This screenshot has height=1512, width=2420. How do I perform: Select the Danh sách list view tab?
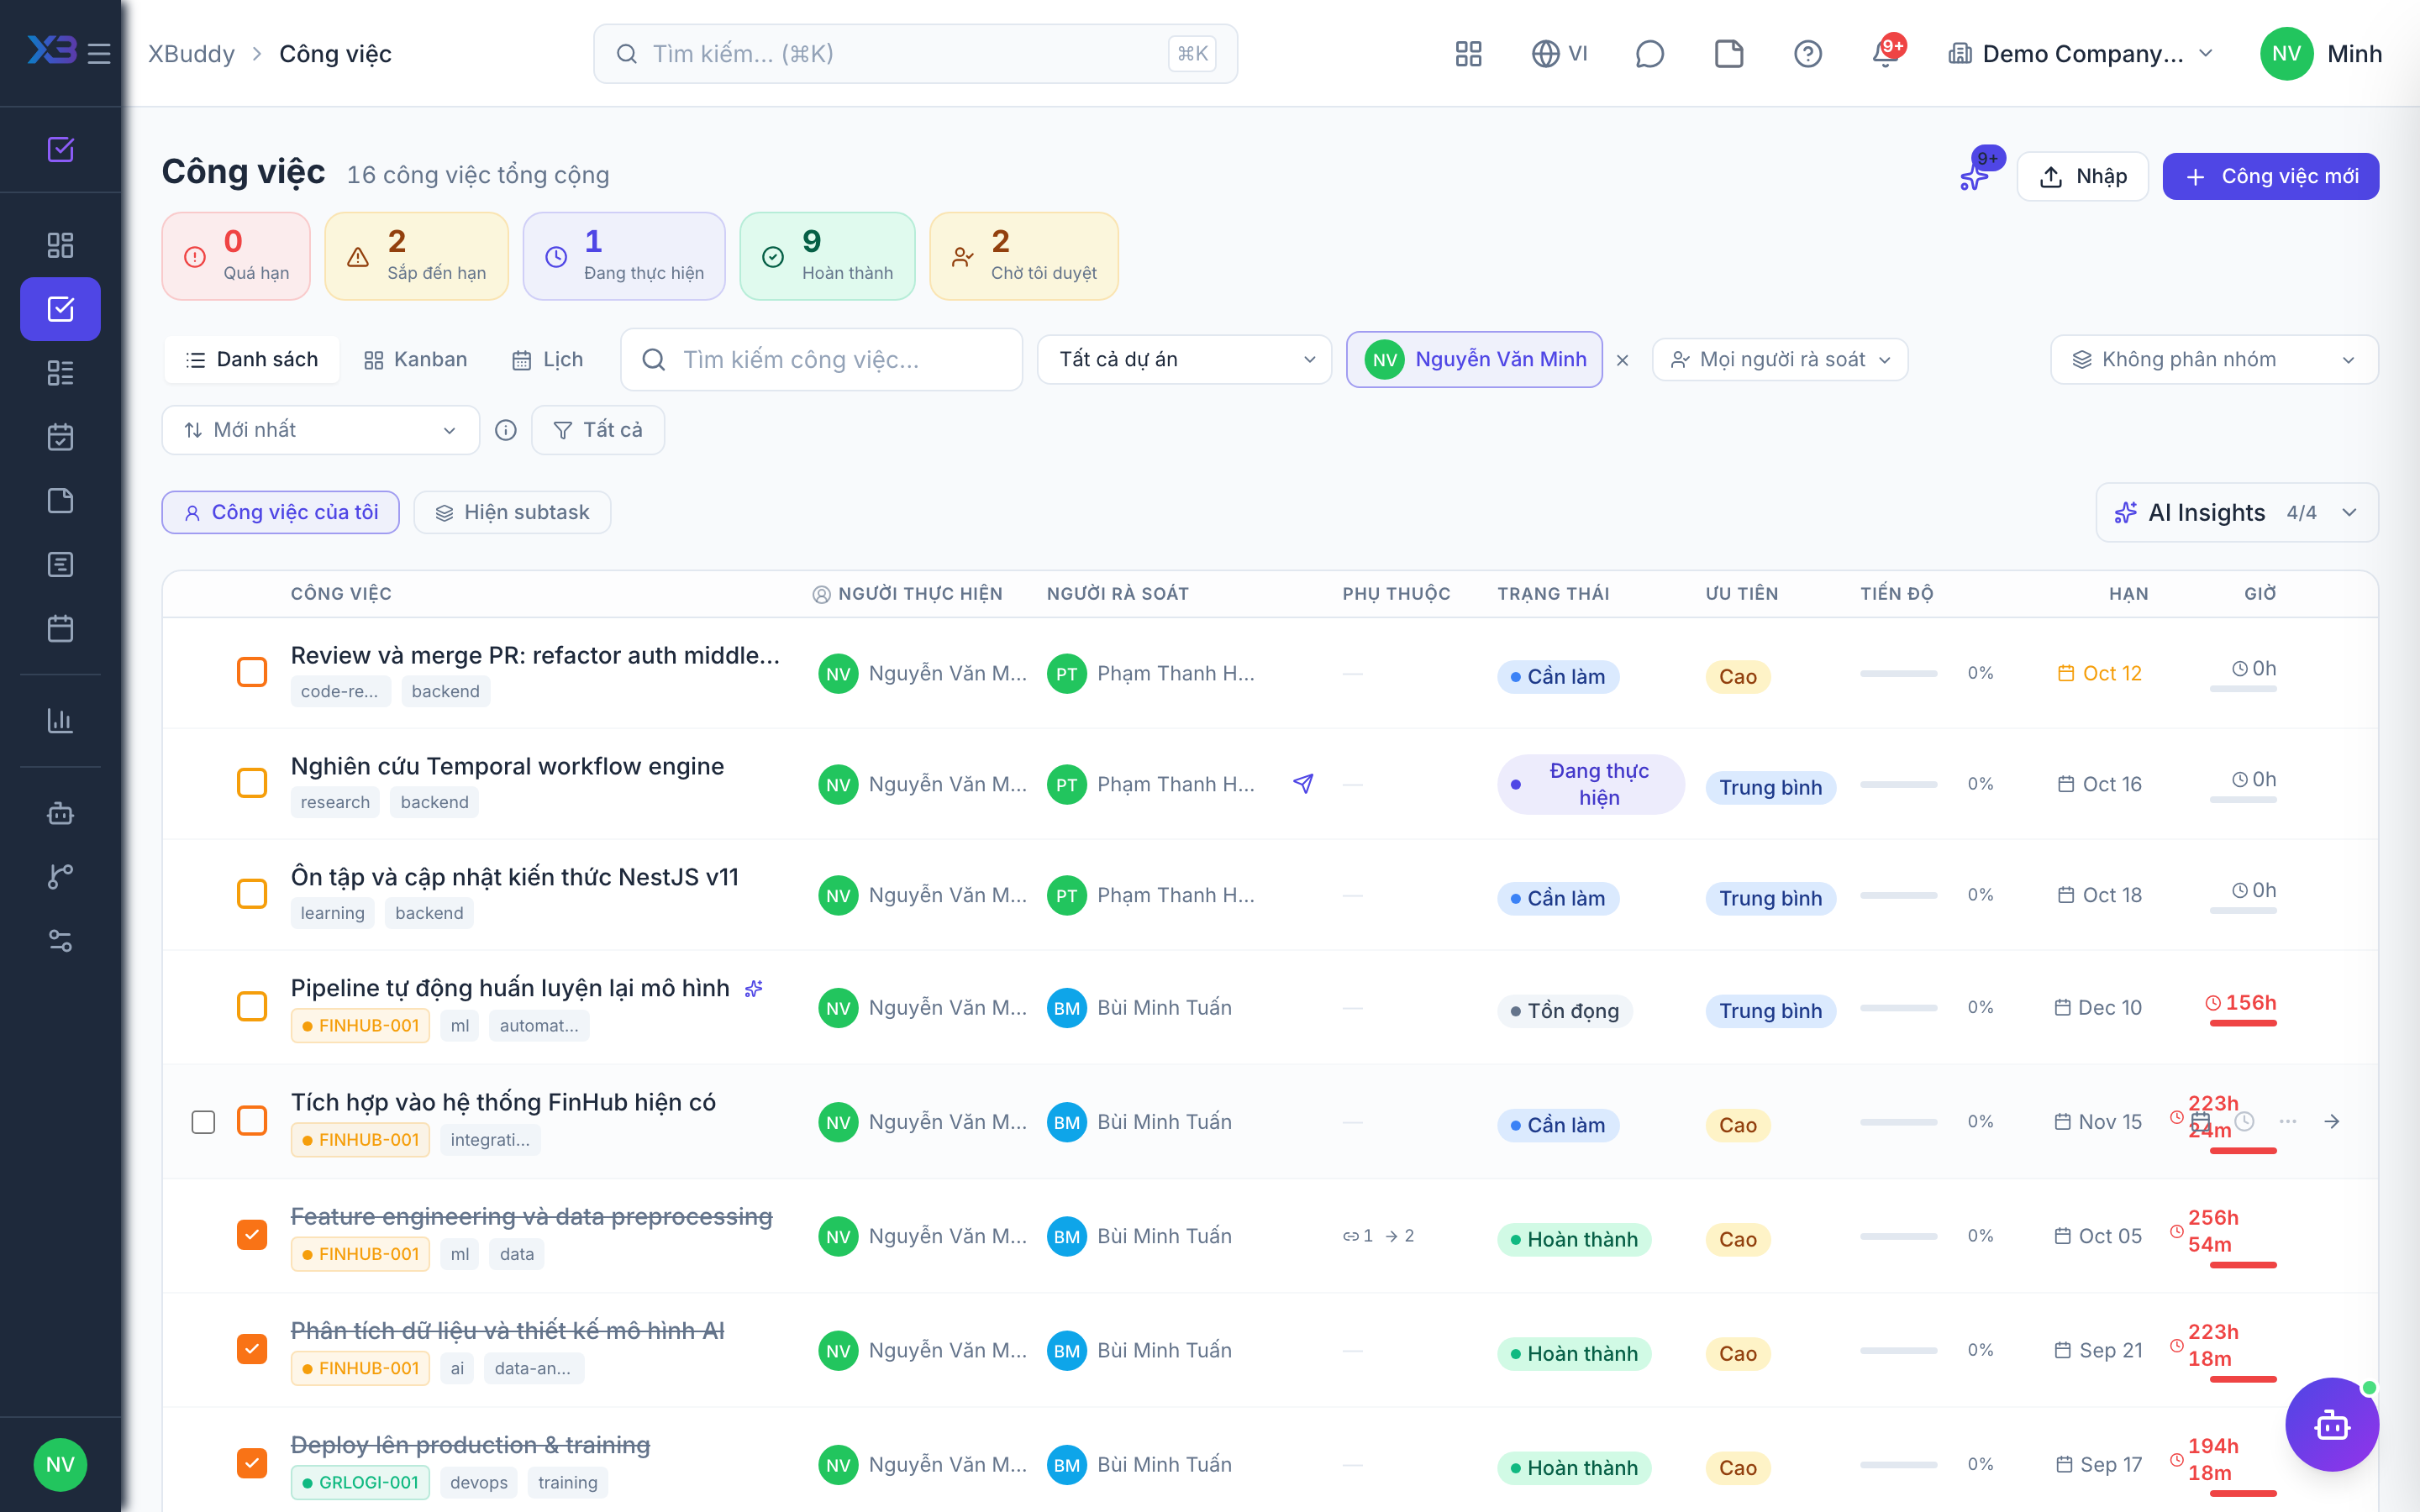(252, 360)
